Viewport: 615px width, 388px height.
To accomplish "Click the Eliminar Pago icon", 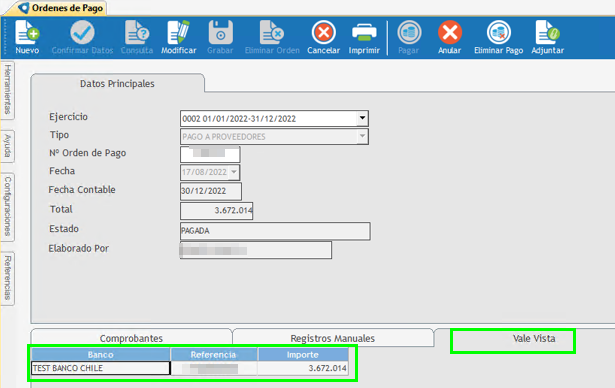I will point(499,32).
